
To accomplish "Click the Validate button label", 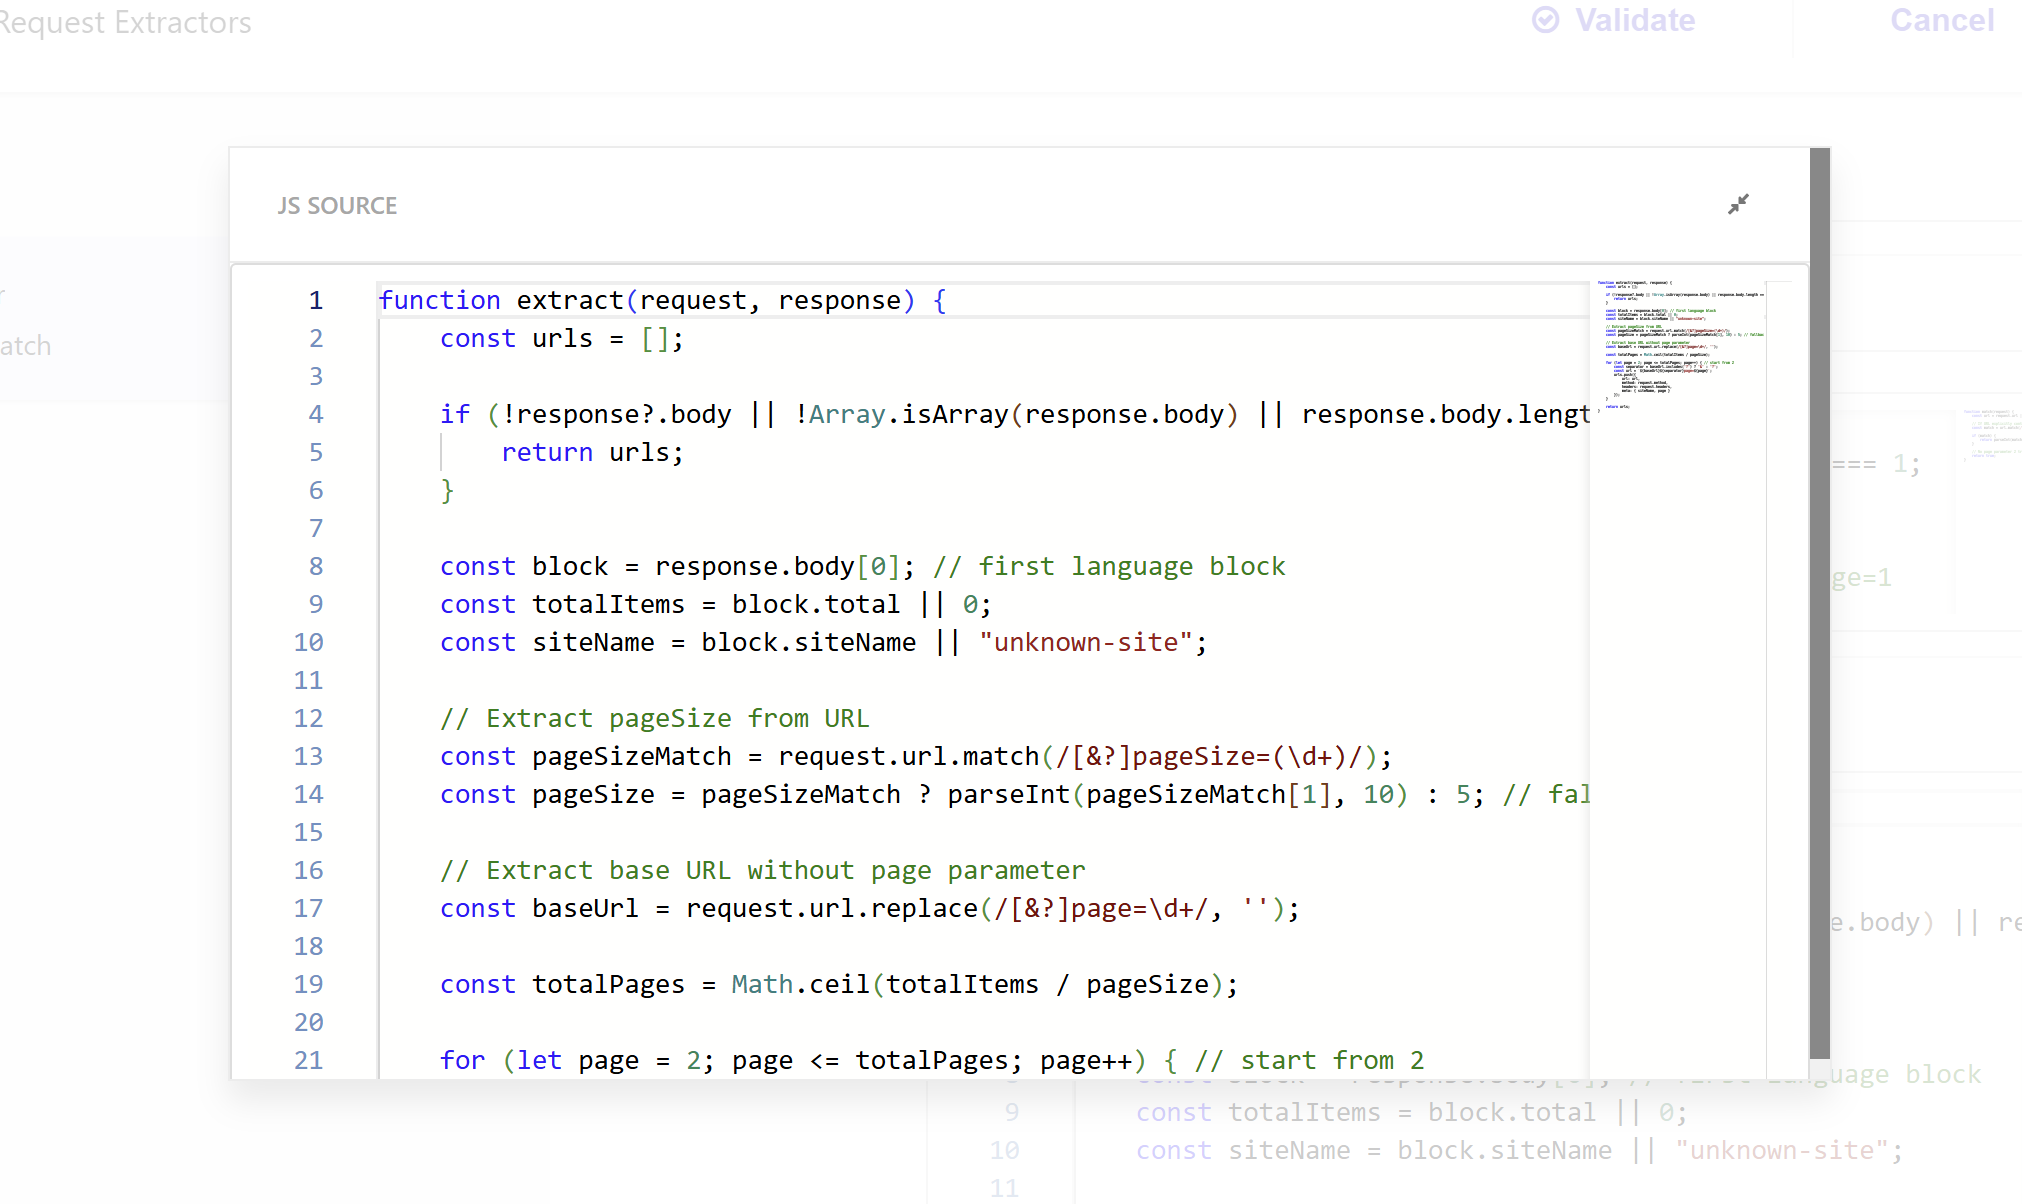I will 1634,20.
